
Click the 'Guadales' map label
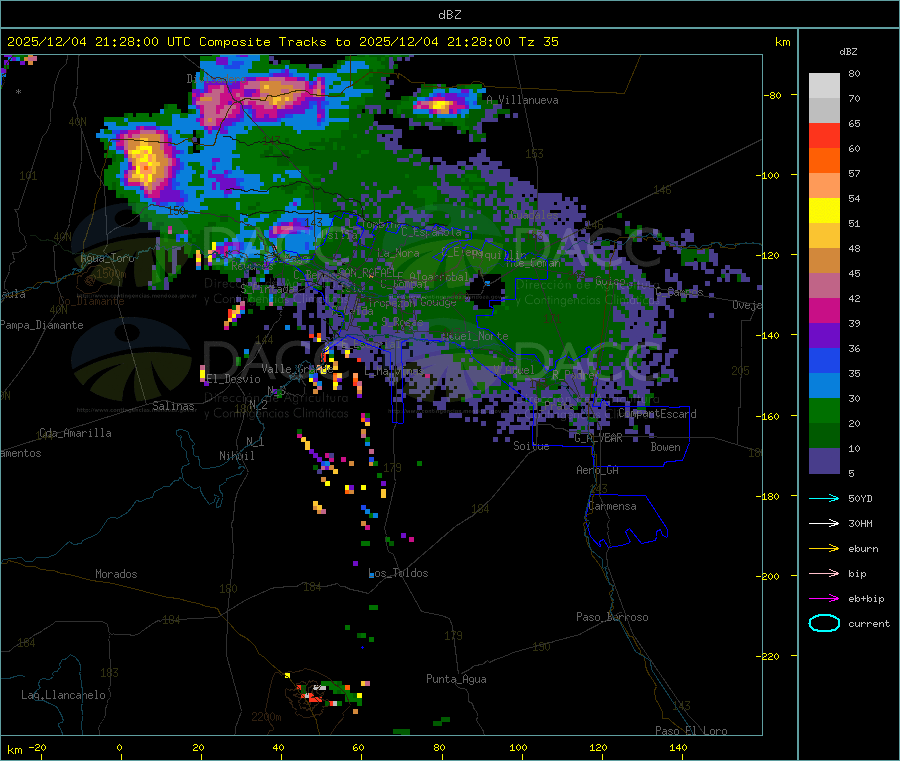click(x=533, y=215)
